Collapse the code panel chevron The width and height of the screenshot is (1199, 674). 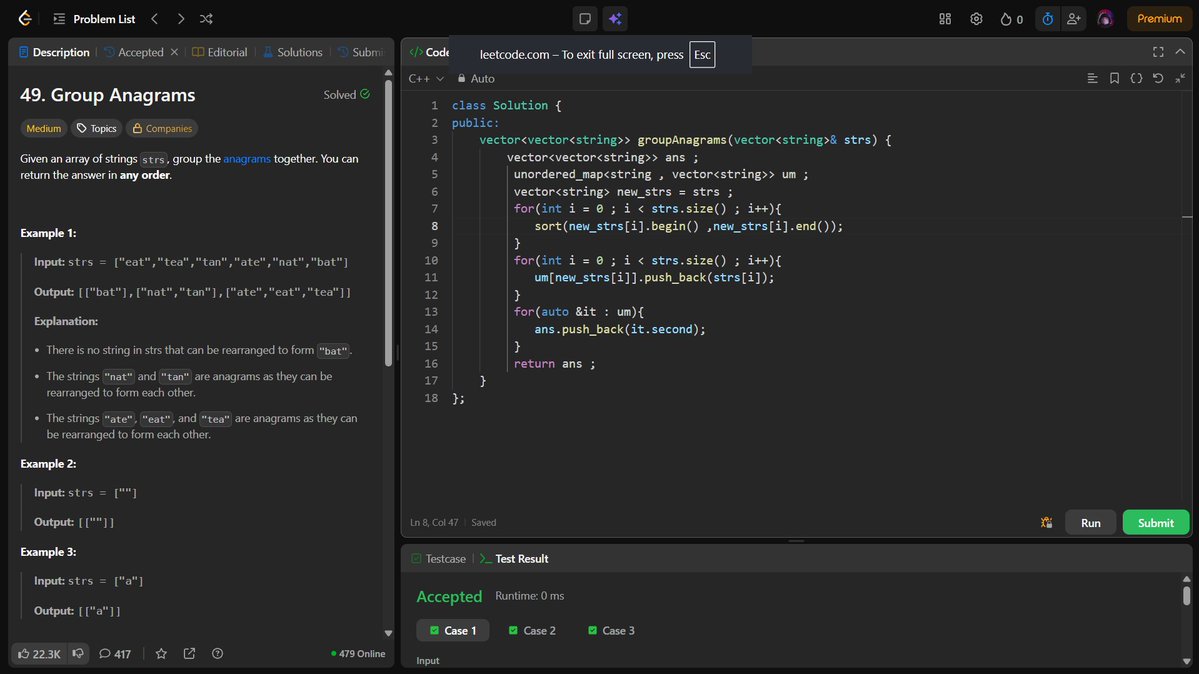[1180, 52]
